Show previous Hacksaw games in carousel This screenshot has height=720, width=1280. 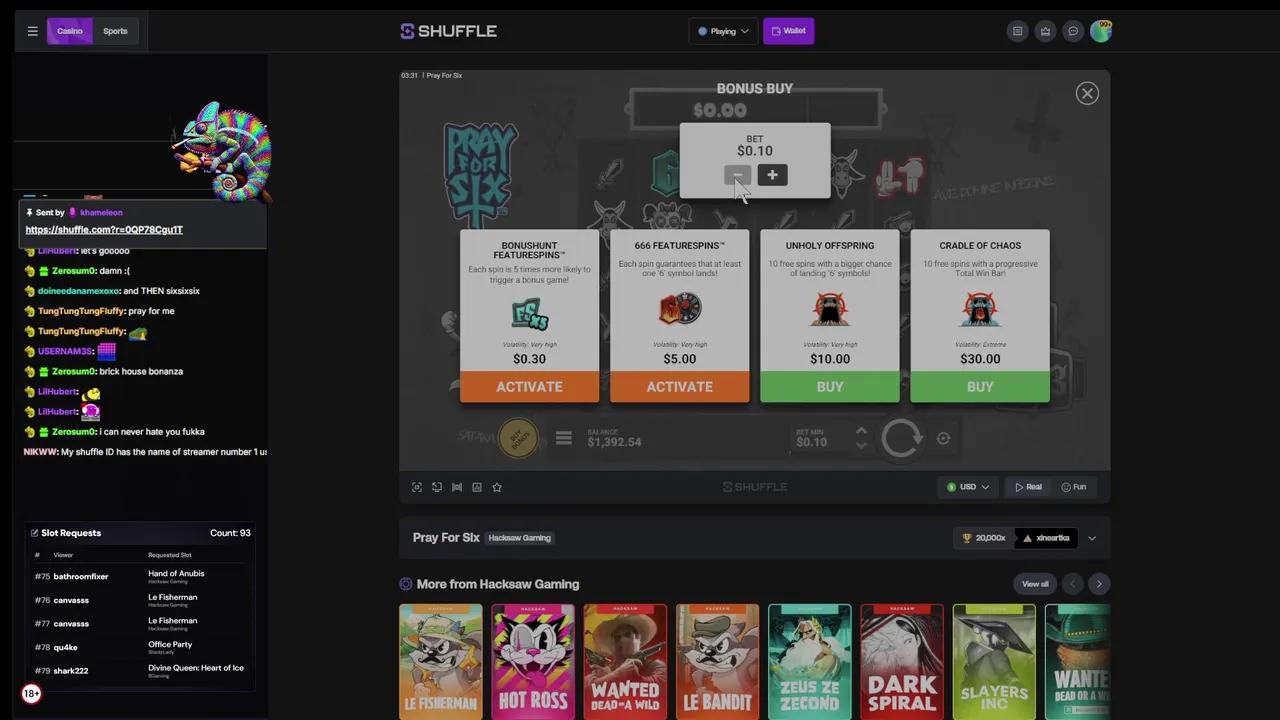1073,584
